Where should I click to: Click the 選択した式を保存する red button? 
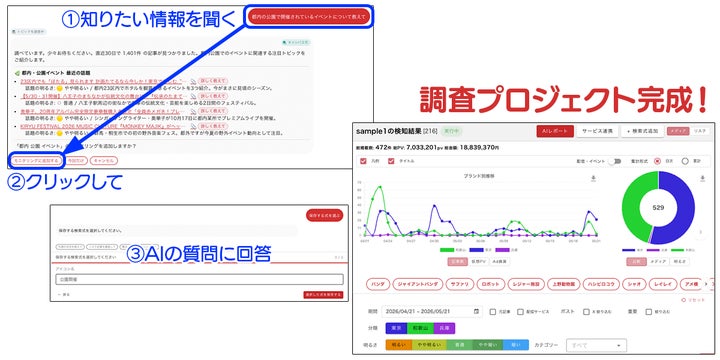tap(323, 295)
